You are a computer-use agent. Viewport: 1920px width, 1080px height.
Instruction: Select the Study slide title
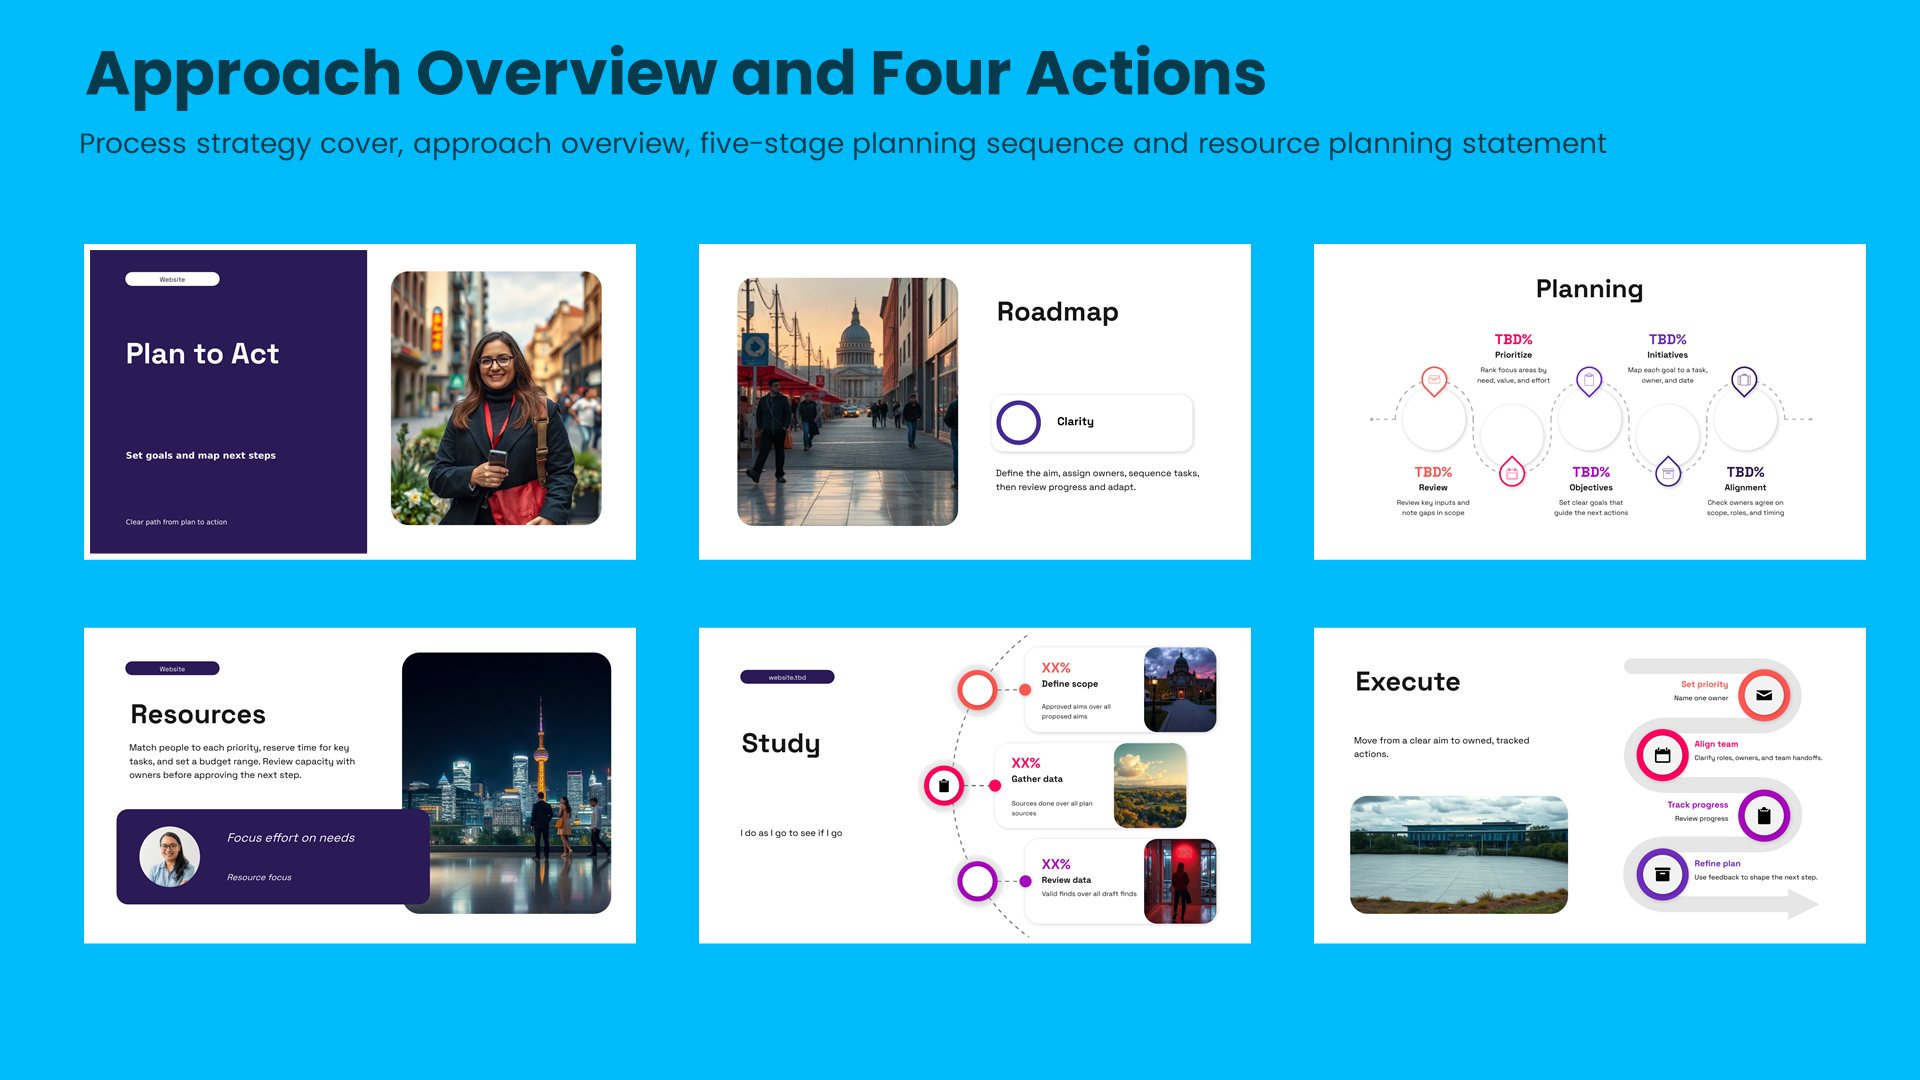click(x=781, y=744)
